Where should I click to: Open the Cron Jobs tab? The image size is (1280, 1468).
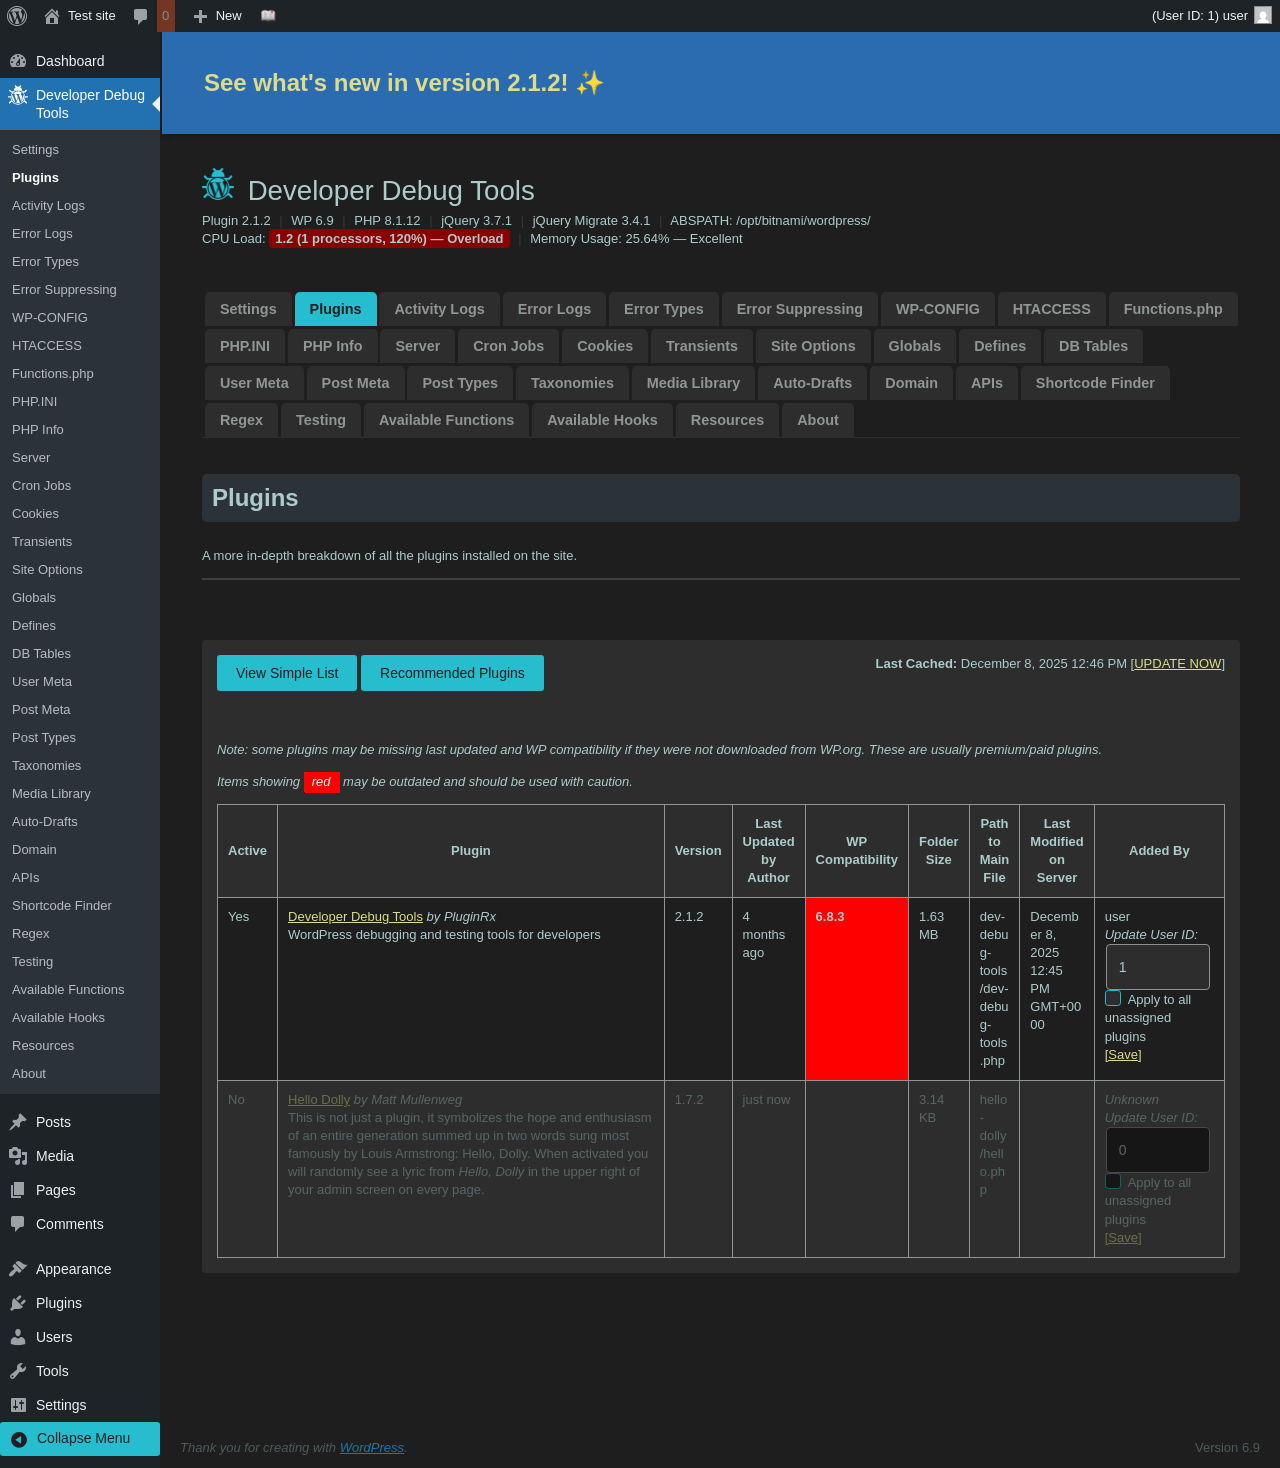click(x=508, y=346)
